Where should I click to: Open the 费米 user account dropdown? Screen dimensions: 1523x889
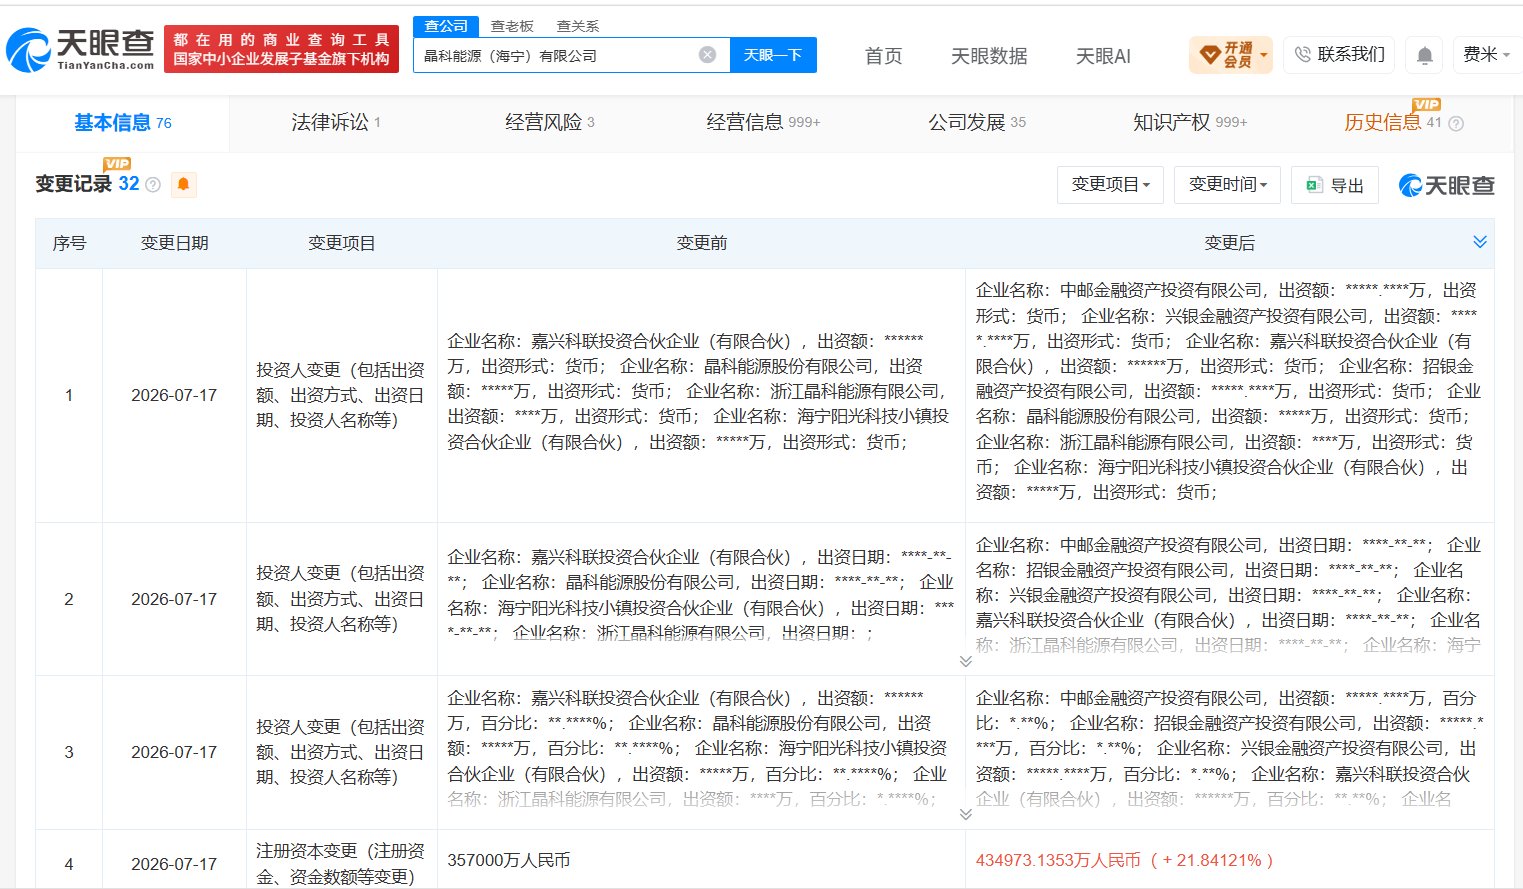click(x=1486, y=55)
